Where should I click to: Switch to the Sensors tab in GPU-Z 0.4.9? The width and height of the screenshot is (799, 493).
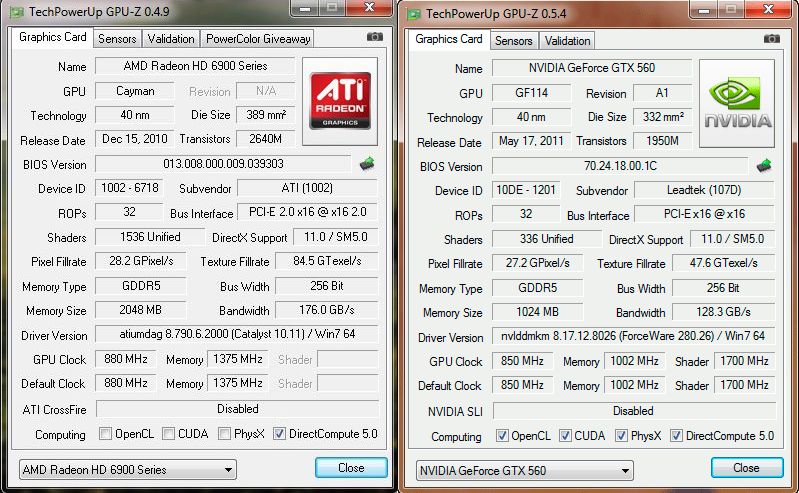click(x=117, y=39)
